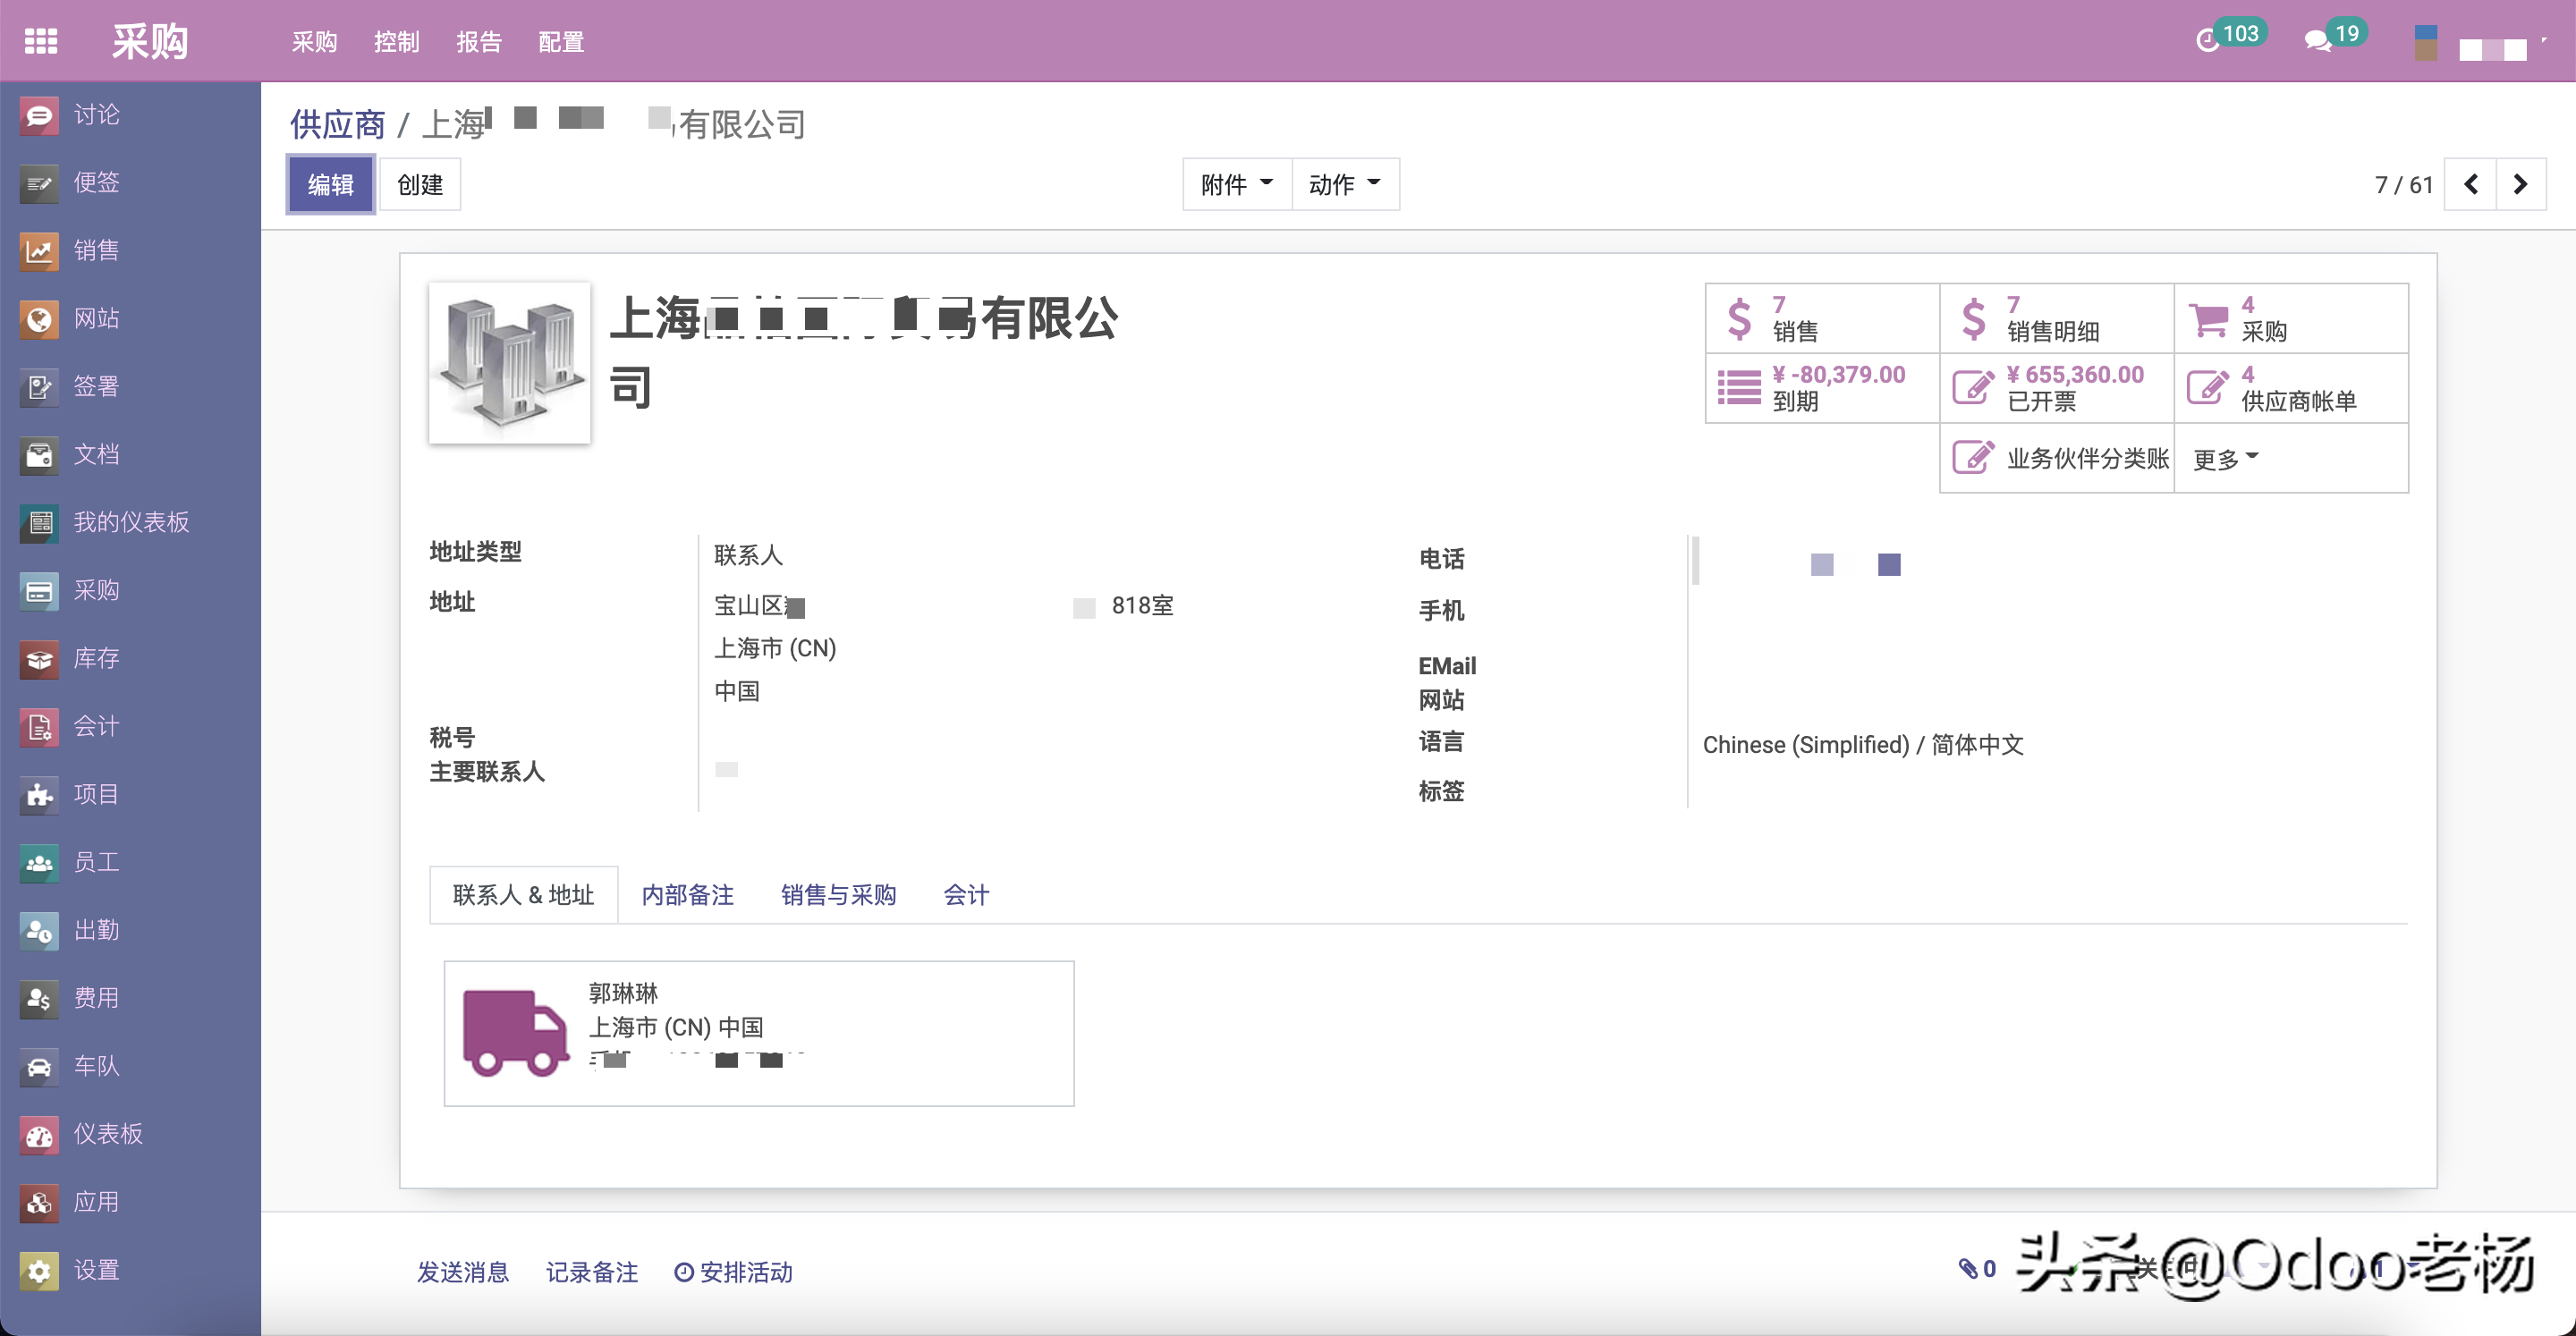The image size is (2576, 1336).
Task: Click the 编辑 edit button
Action: (x=331, y=184)
